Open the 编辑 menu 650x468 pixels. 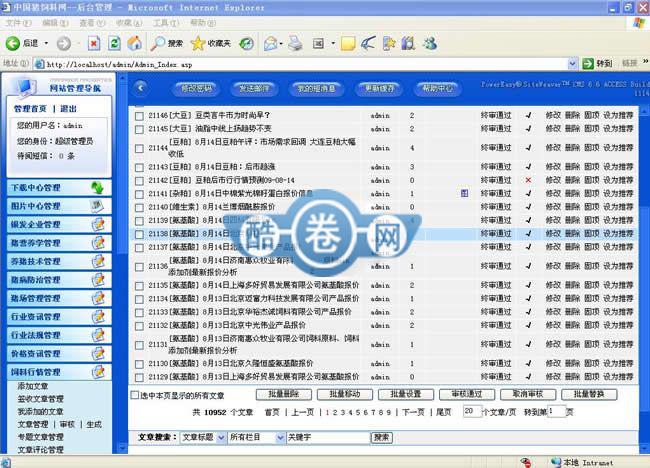(x=55, y=23)
